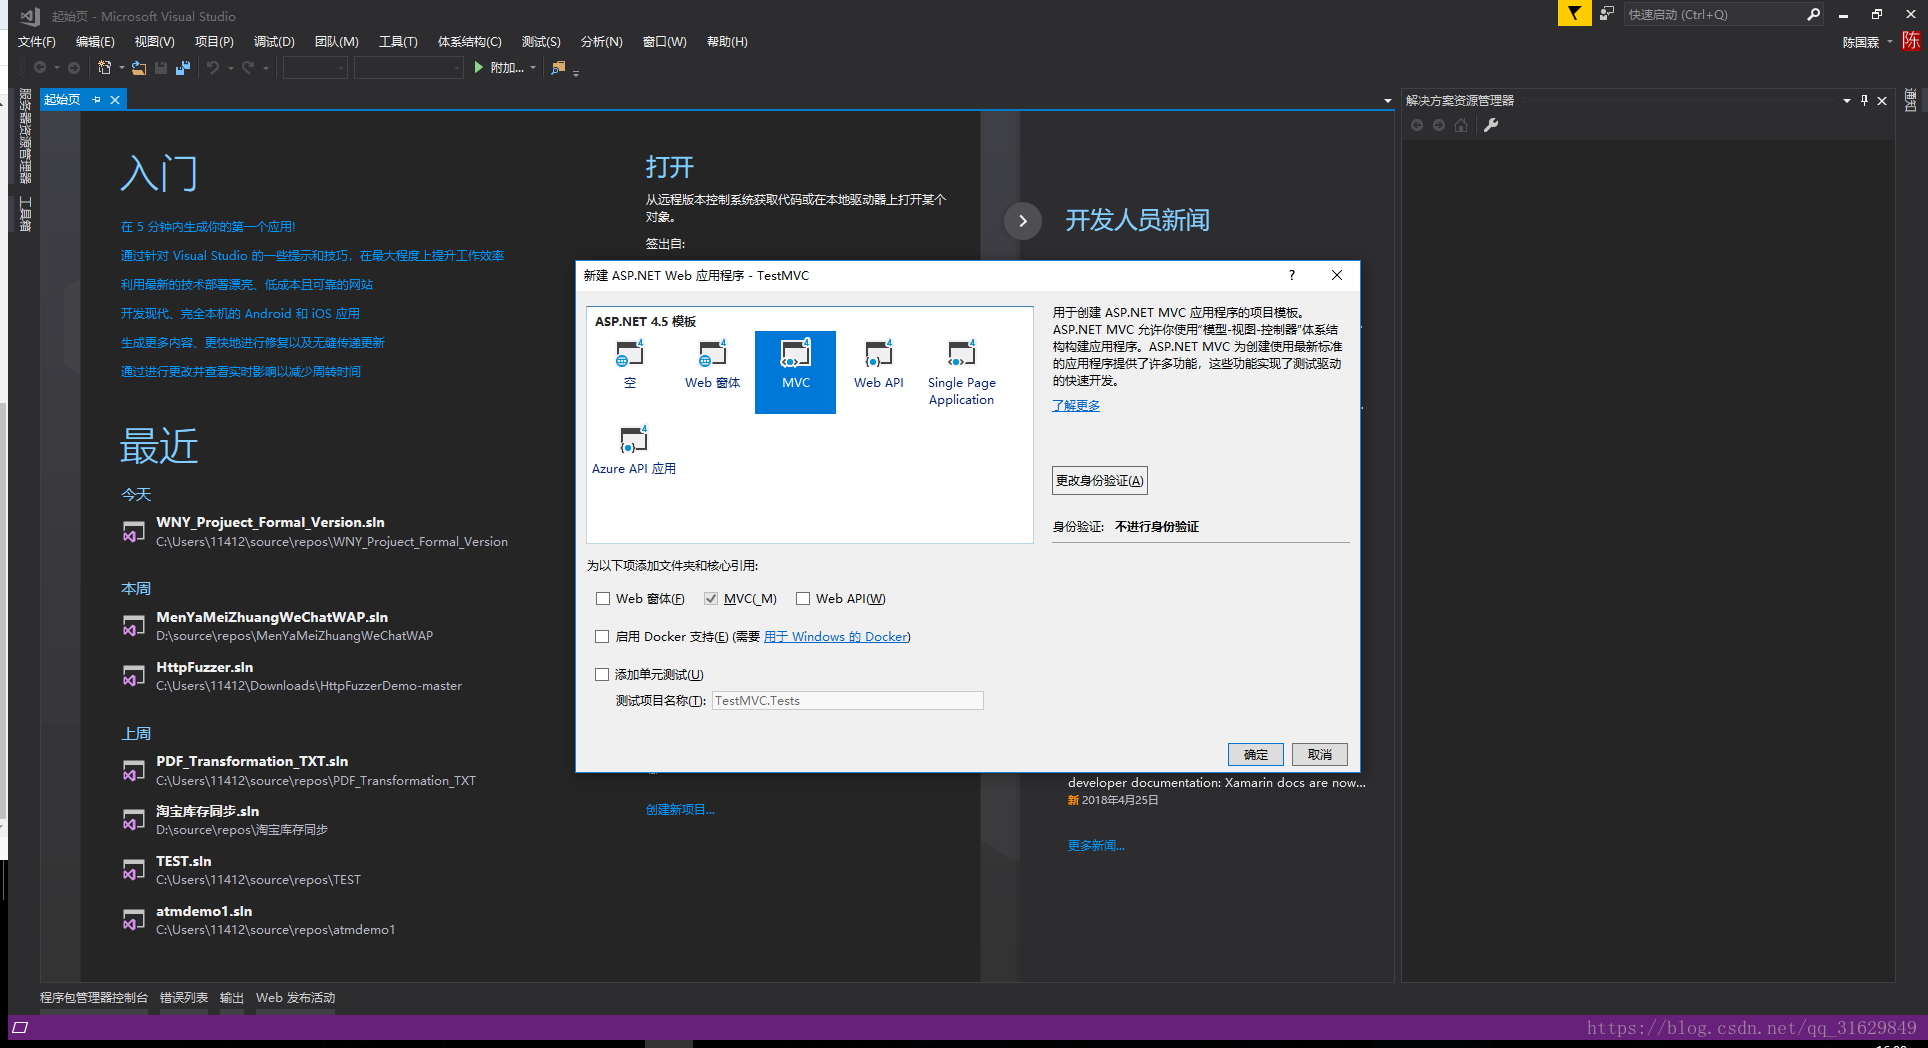
Task: Click the green start (附加) play icon
Action: 479,68
